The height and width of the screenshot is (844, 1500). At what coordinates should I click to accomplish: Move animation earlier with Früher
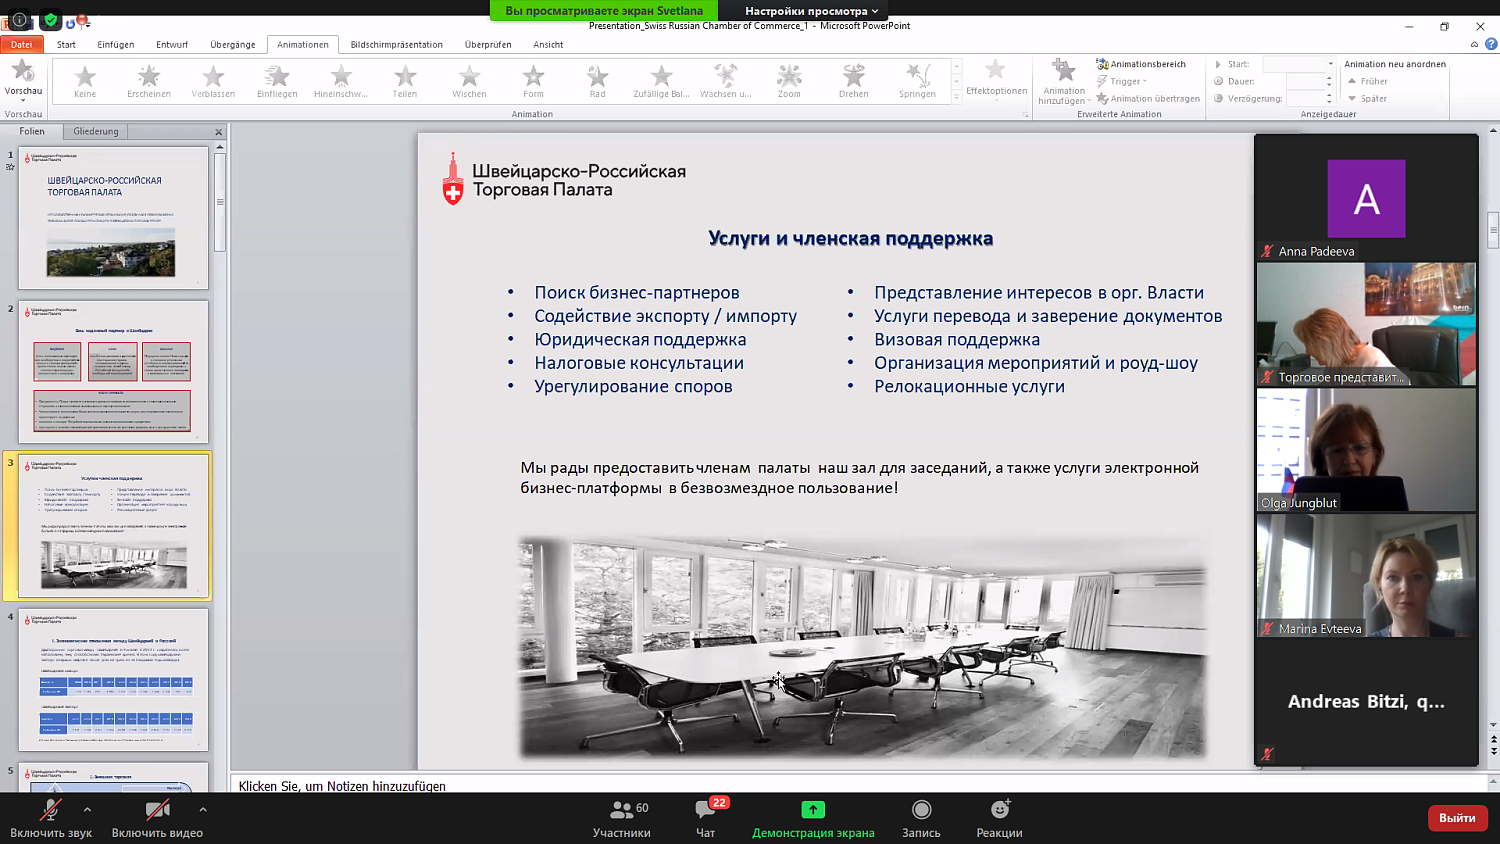tap(1368, 81)
